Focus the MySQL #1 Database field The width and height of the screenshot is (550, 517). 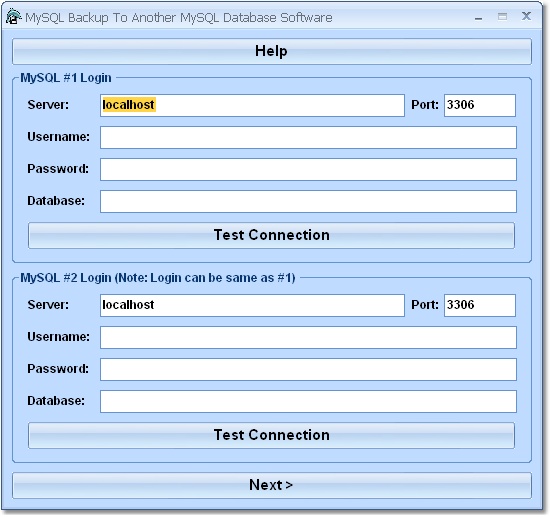(x=308, y=201)
